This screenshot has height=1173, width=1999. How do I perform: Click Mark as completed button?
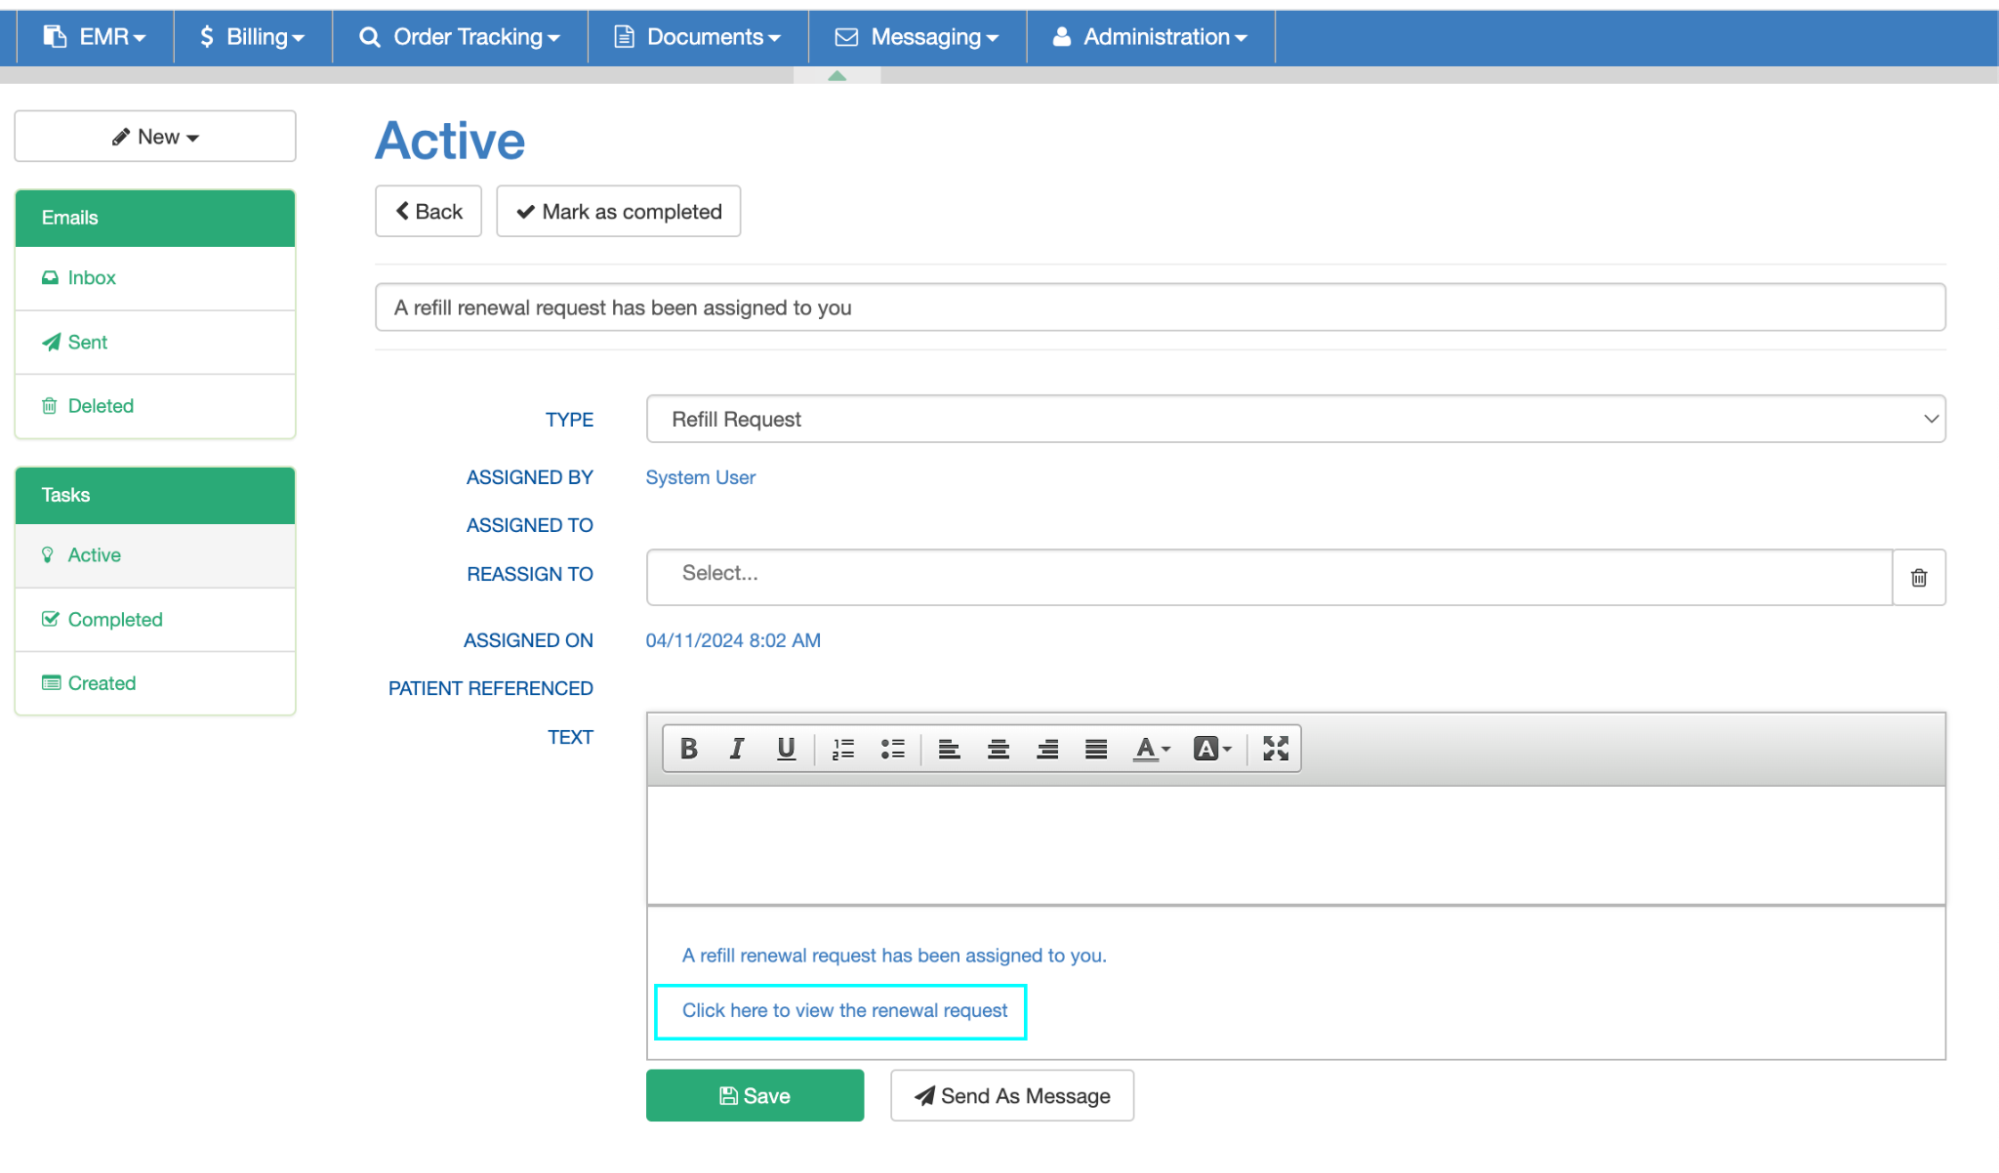619,212
